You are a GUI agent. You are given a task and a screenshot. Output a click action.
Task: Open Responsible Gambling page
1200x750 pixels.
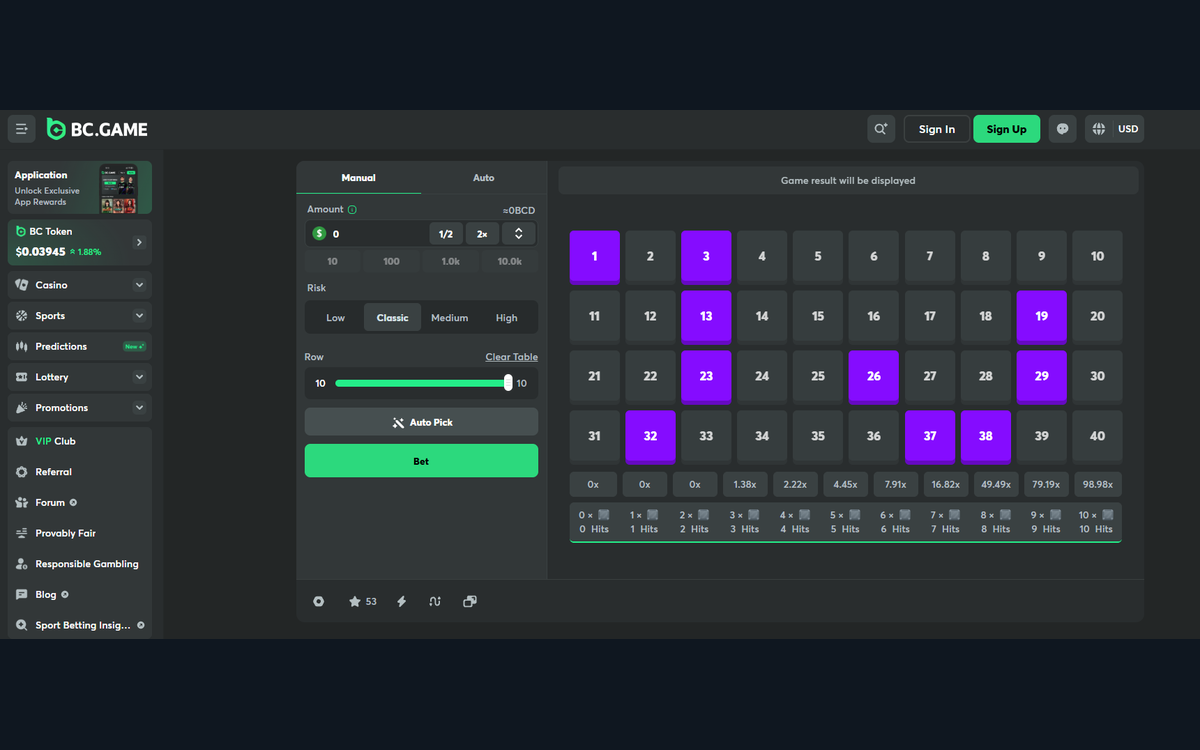[x=80, y=564]
